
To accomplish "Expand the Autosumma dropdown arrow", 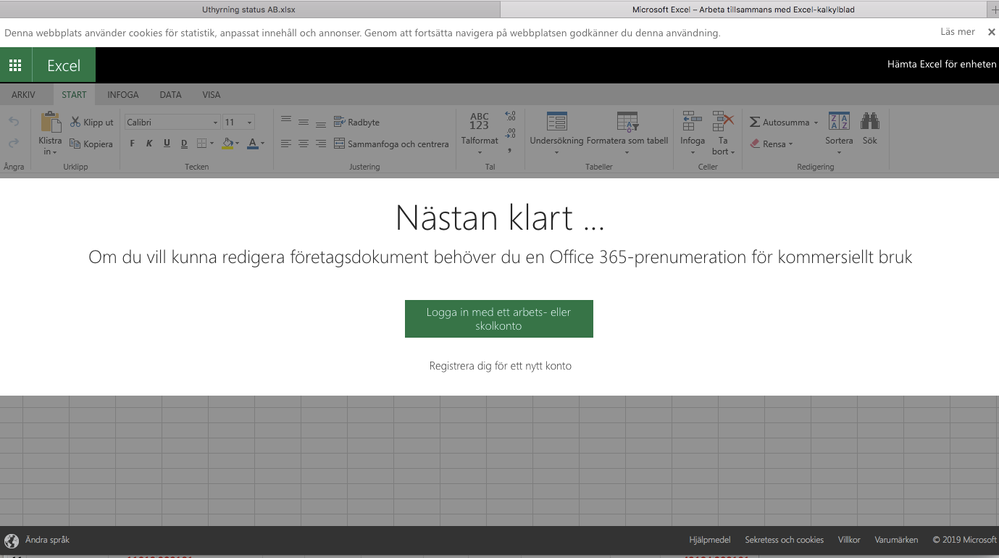I will (816, 123).
